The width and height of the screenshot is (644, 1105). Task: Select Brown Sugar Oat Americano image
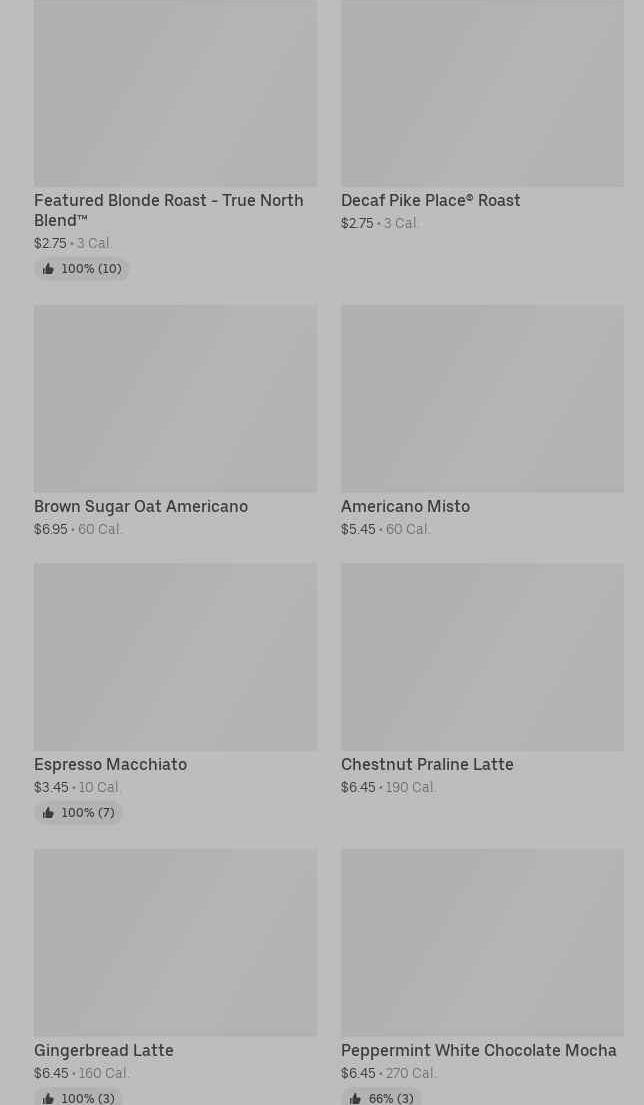pyautogui.click(x=175, y=398)
